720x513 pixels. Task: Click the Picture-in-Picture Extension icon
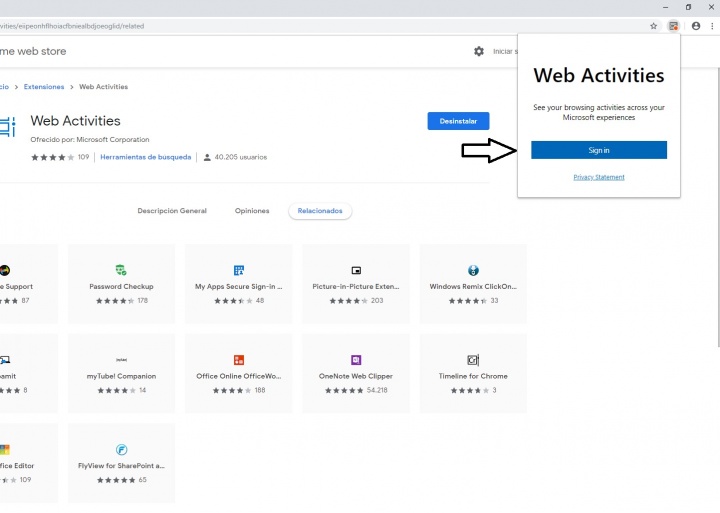pos(356,270)
